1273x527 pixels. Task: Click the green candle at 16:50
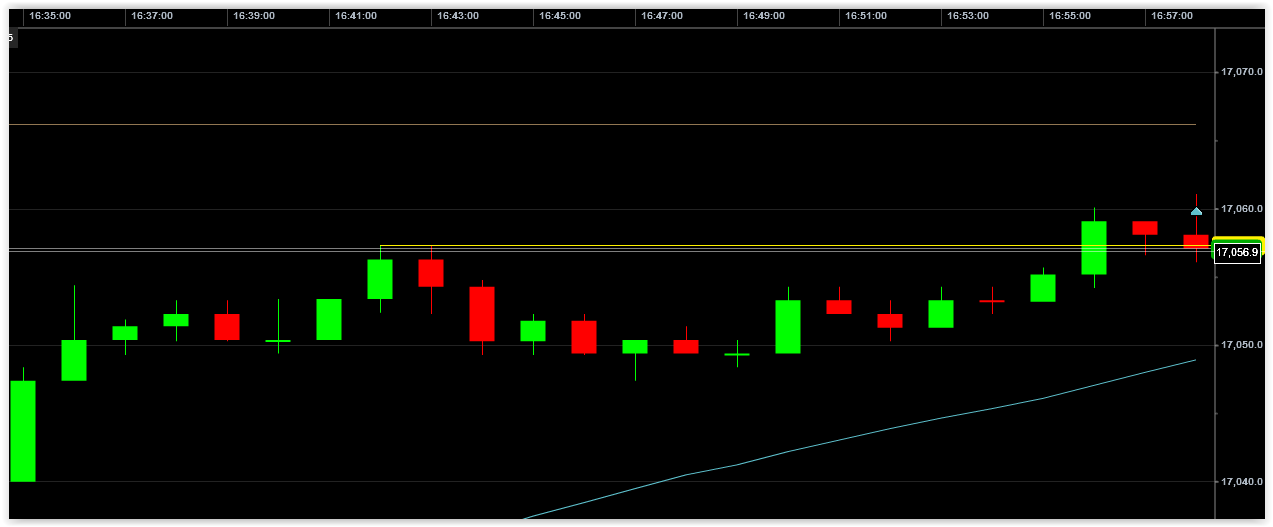[x=788, y=326]
